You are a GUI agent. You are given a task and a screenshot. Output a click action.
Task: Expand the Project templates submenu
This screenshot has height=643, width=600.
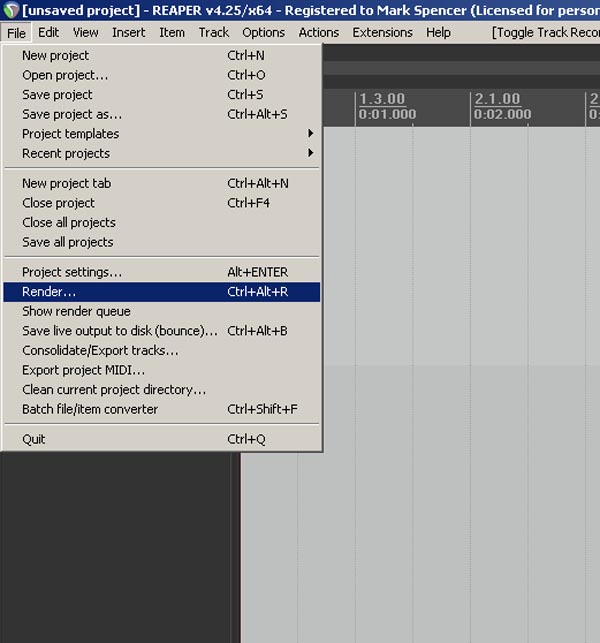pyautogui.click(x=162, y=134)
